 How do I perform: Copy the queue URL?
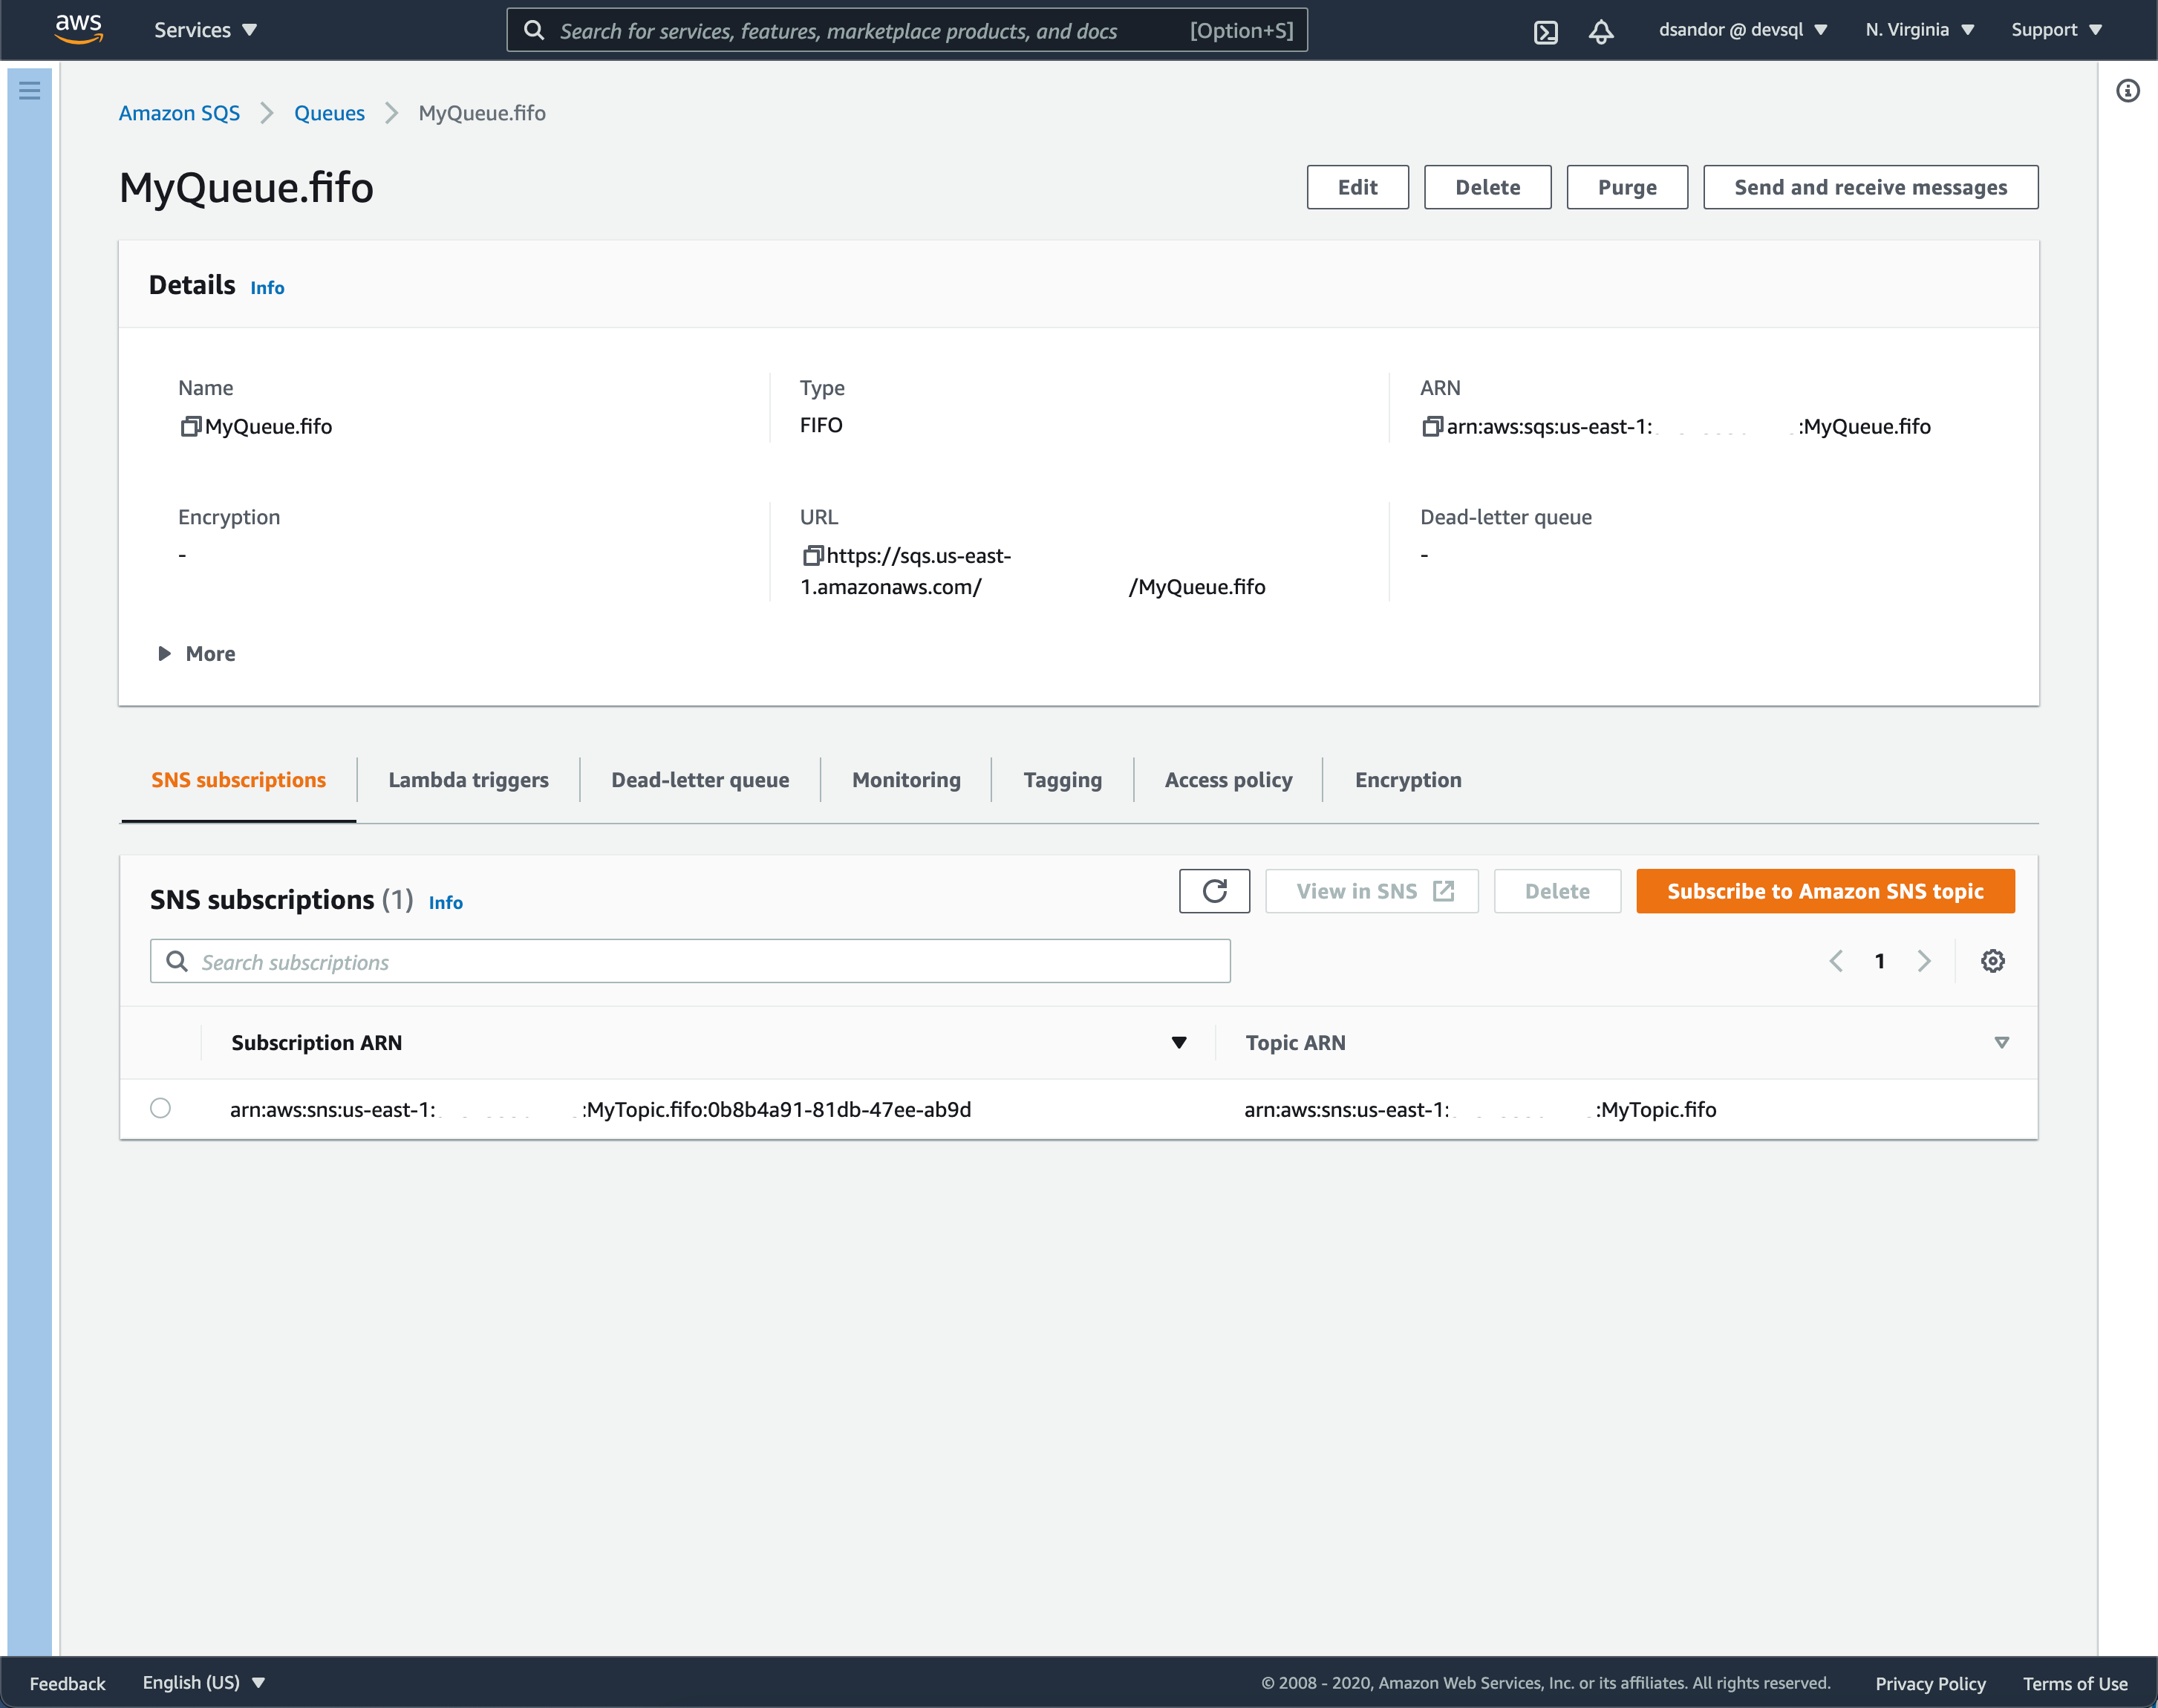(x=812, y=556)
